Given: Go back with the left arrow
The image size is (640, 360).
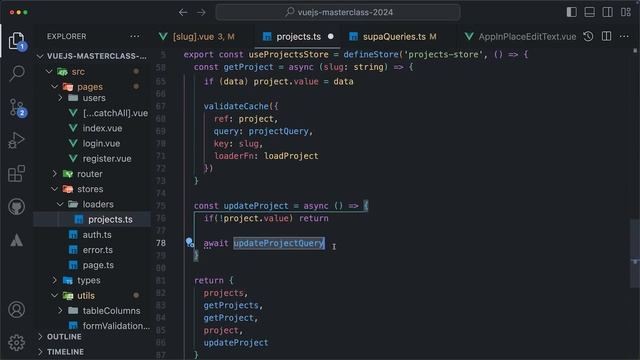Looking at the screenshot, I should (183, 13).
